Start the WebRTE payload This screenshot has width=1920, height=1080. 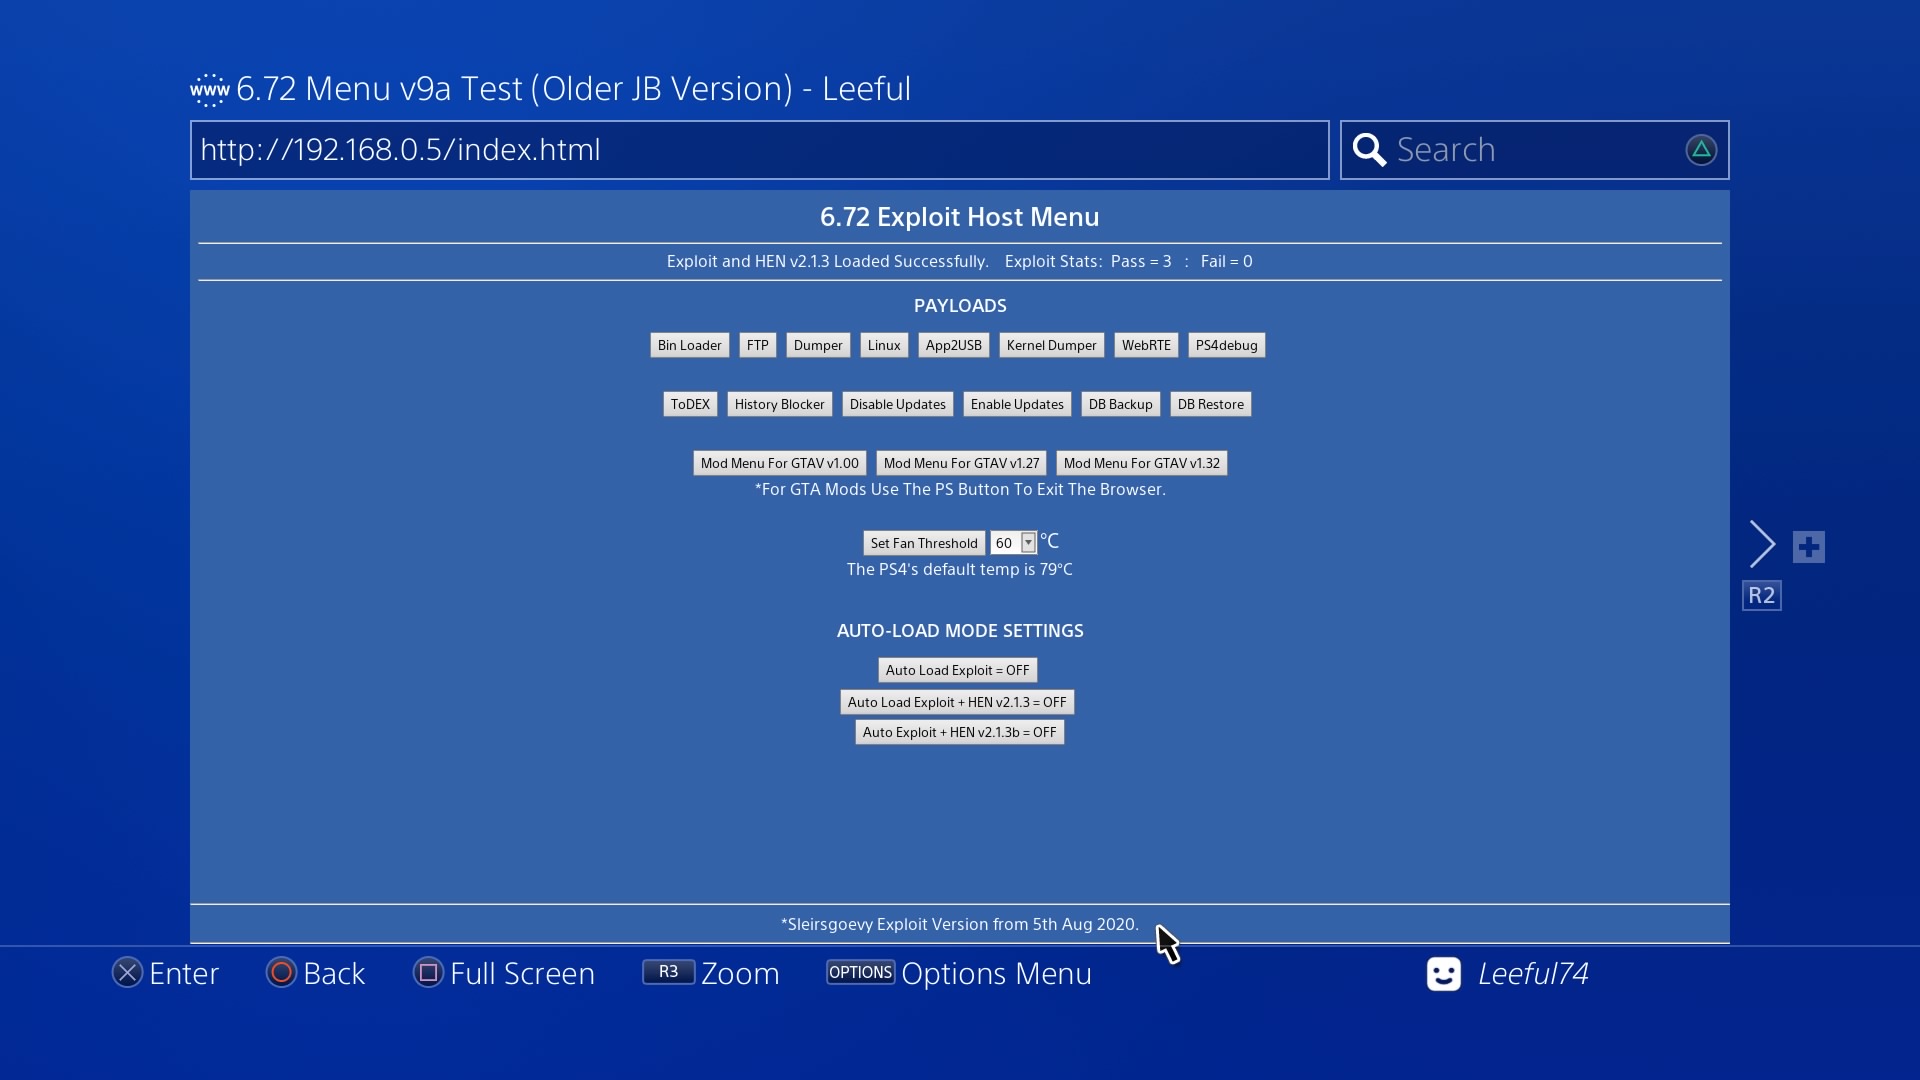point(1146,345)
